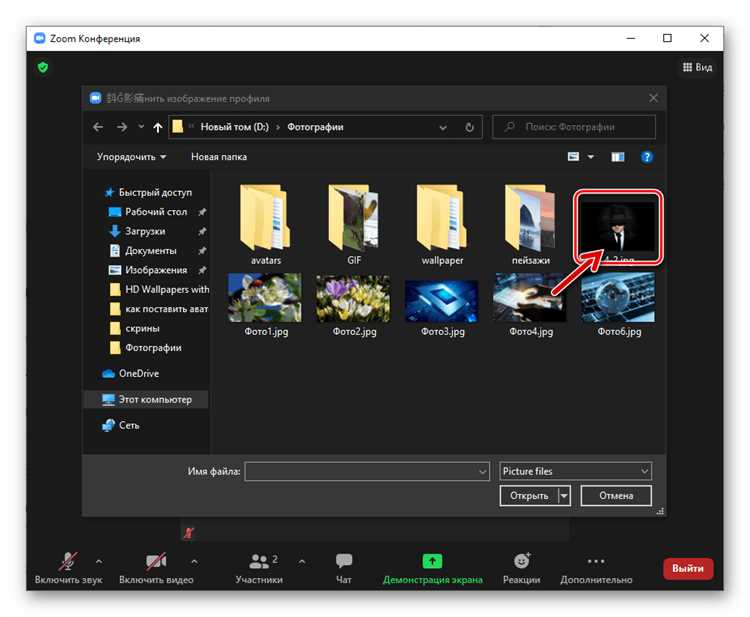This screenshot has height=617, width=750.
Task: Open the Participants list icon
Action: pos(259,561)
